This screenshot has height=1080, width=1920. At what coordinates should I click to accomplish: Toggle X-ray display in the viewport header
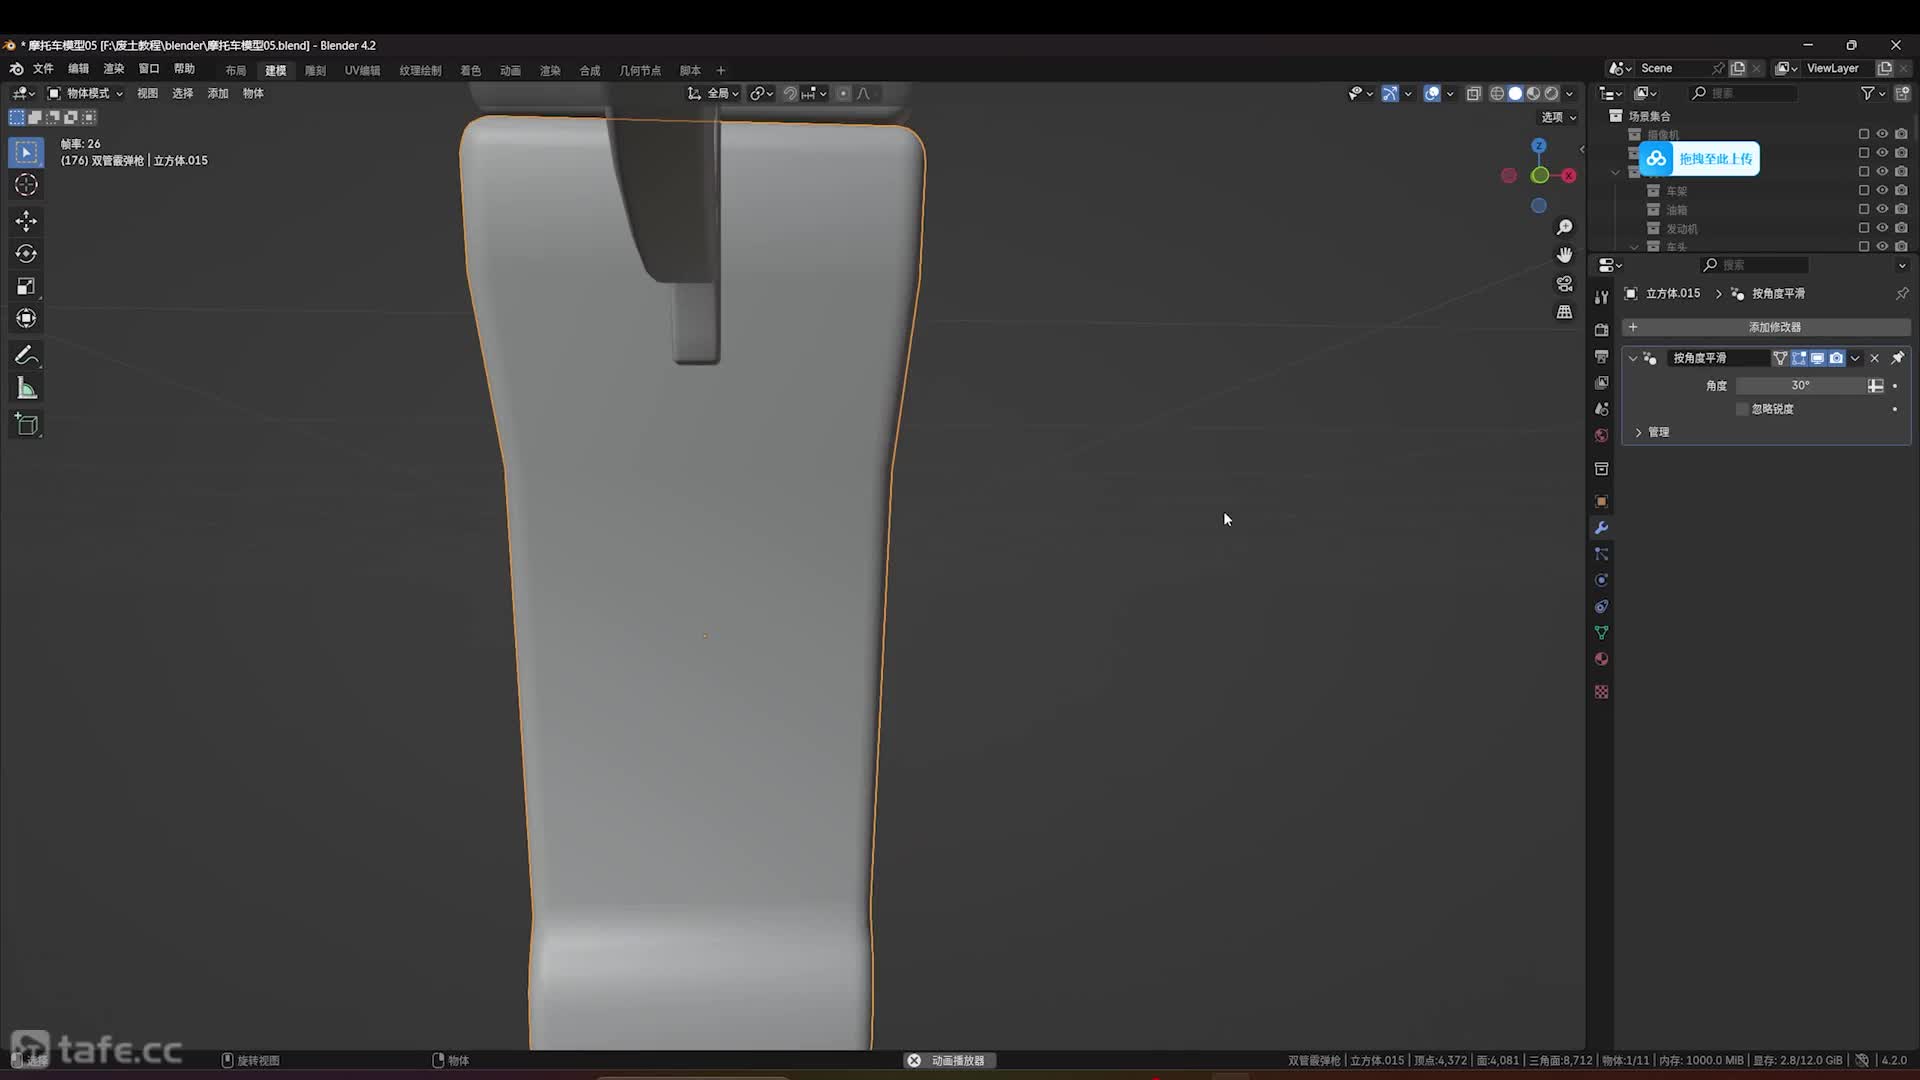click(x=1473, y=93)
